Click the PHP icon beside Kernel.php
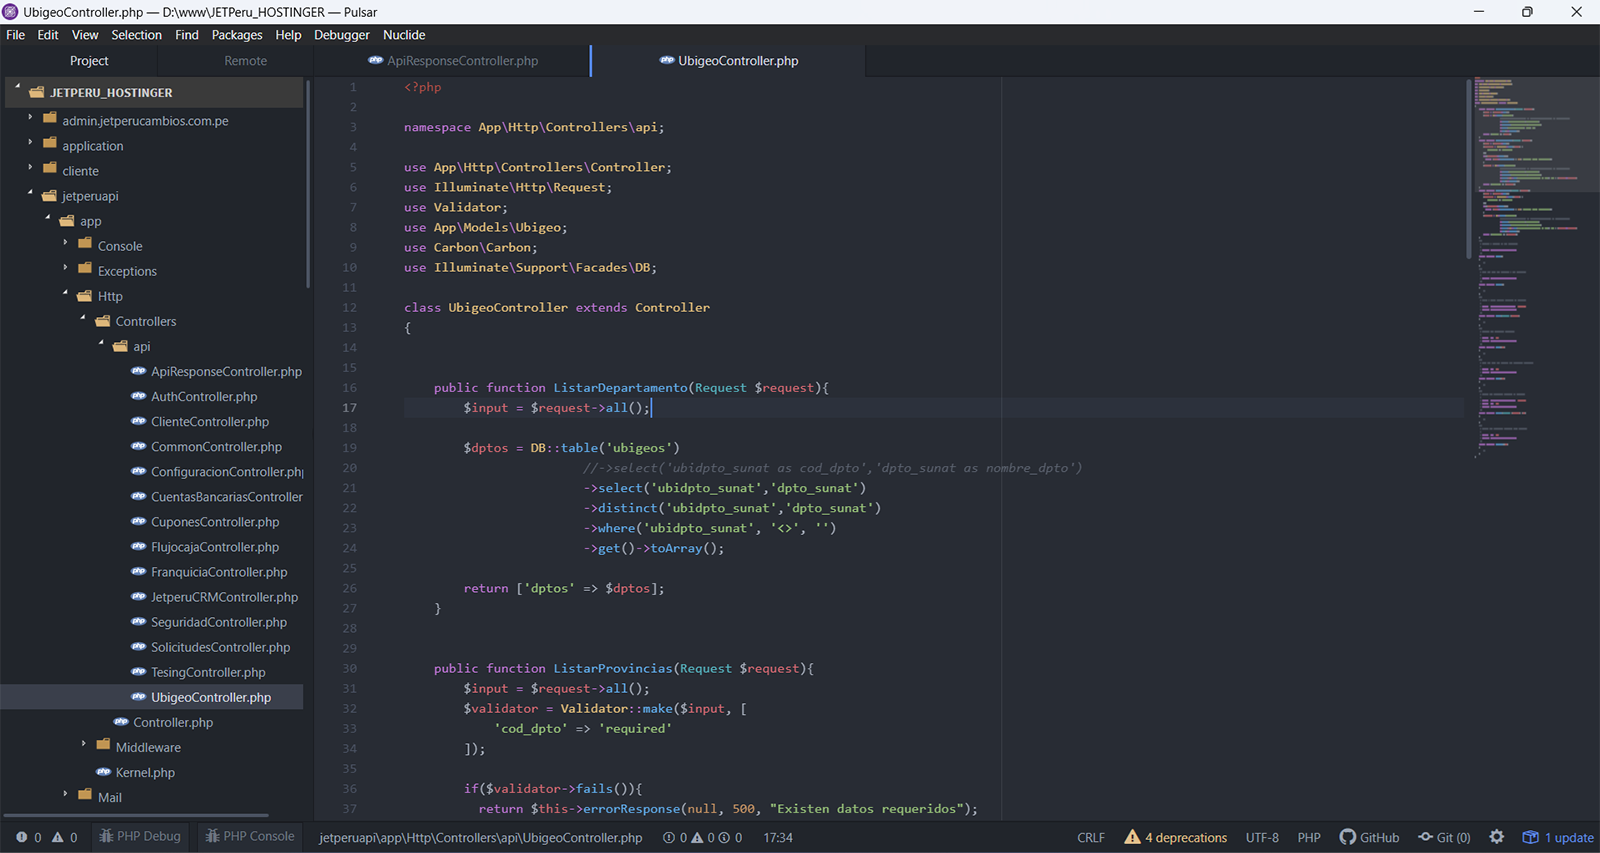 (103, 772)
